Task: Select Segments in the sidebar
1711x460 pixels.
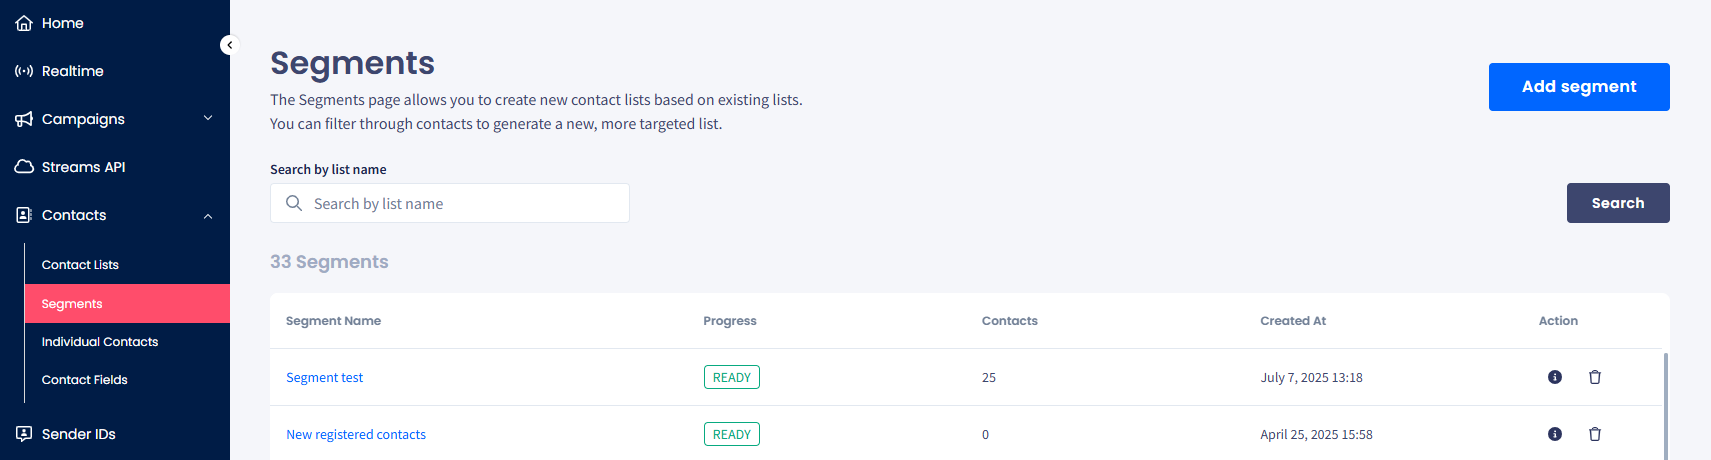Action: [72, 304]
